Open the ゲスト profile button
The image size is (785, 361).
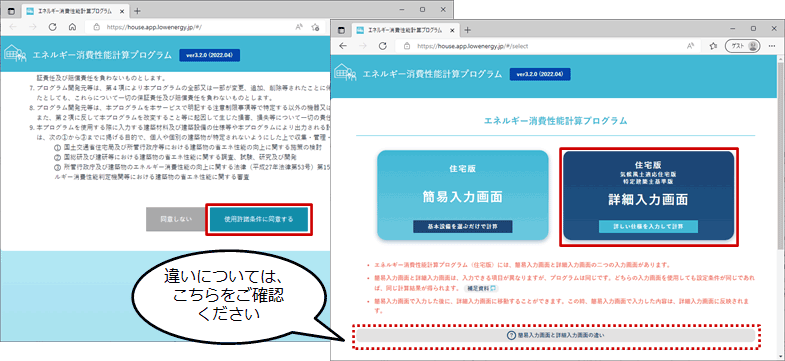tap(742, 46)
